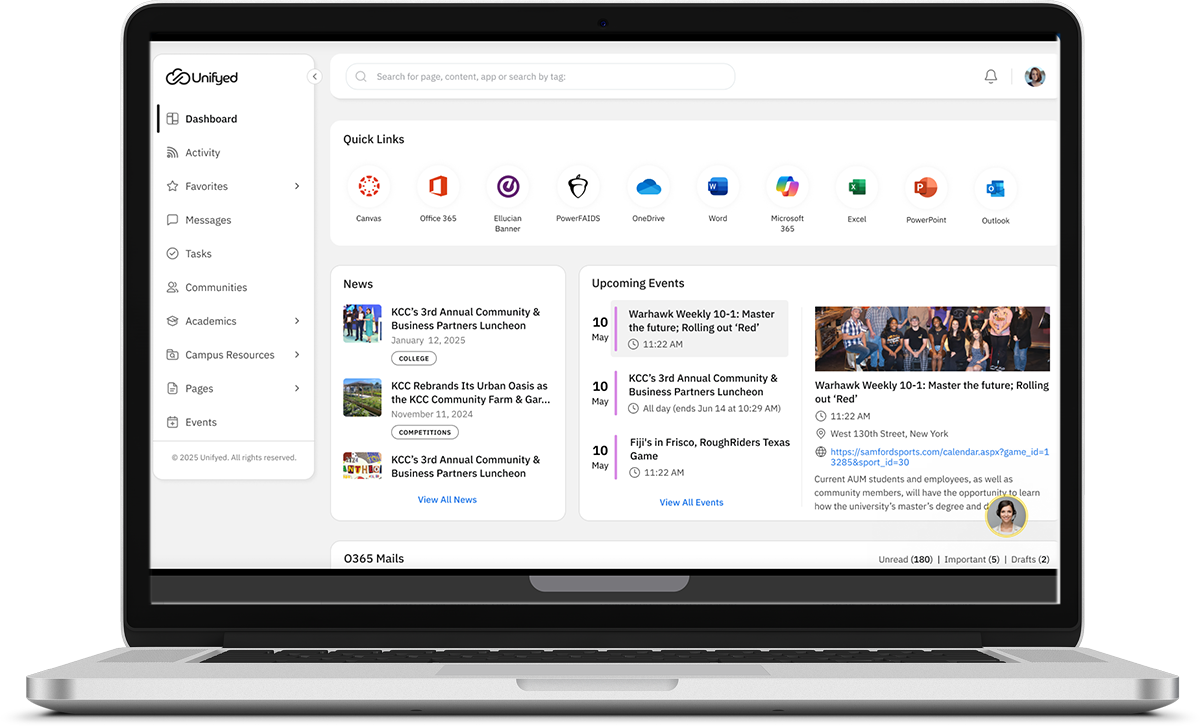
Task: Open the Outlook quick link icon
Action: coord(995,188)
